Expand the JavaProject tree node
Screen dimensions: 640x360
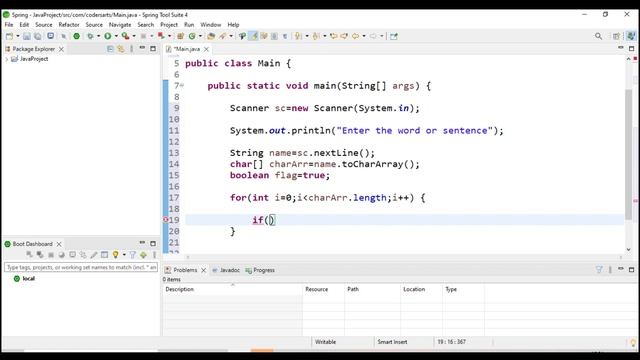pyautogui.click(x=7, y=59)
